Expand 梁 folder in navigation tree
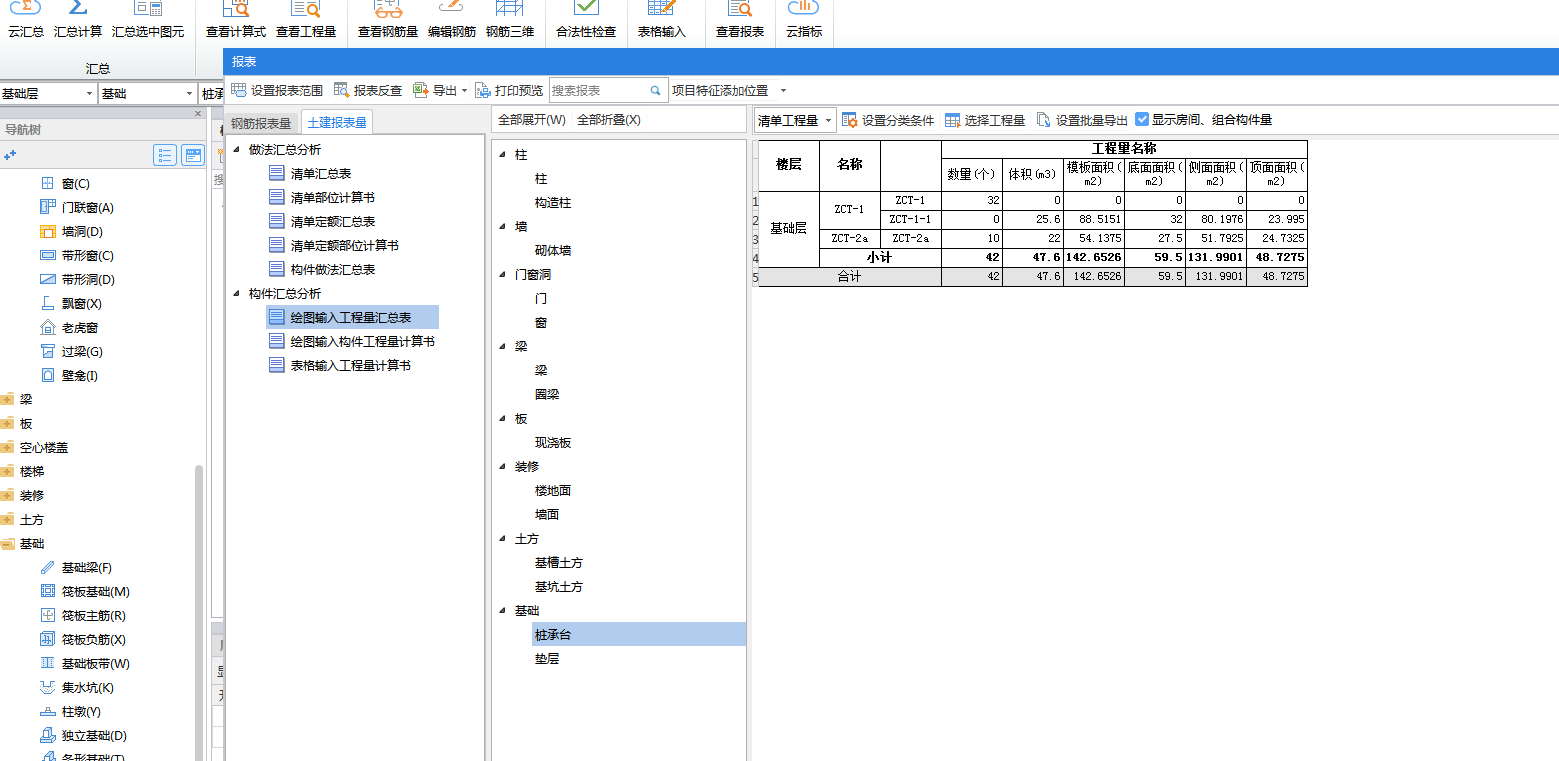The width and height of the screenshot is (1559, 761). [8, 400]
